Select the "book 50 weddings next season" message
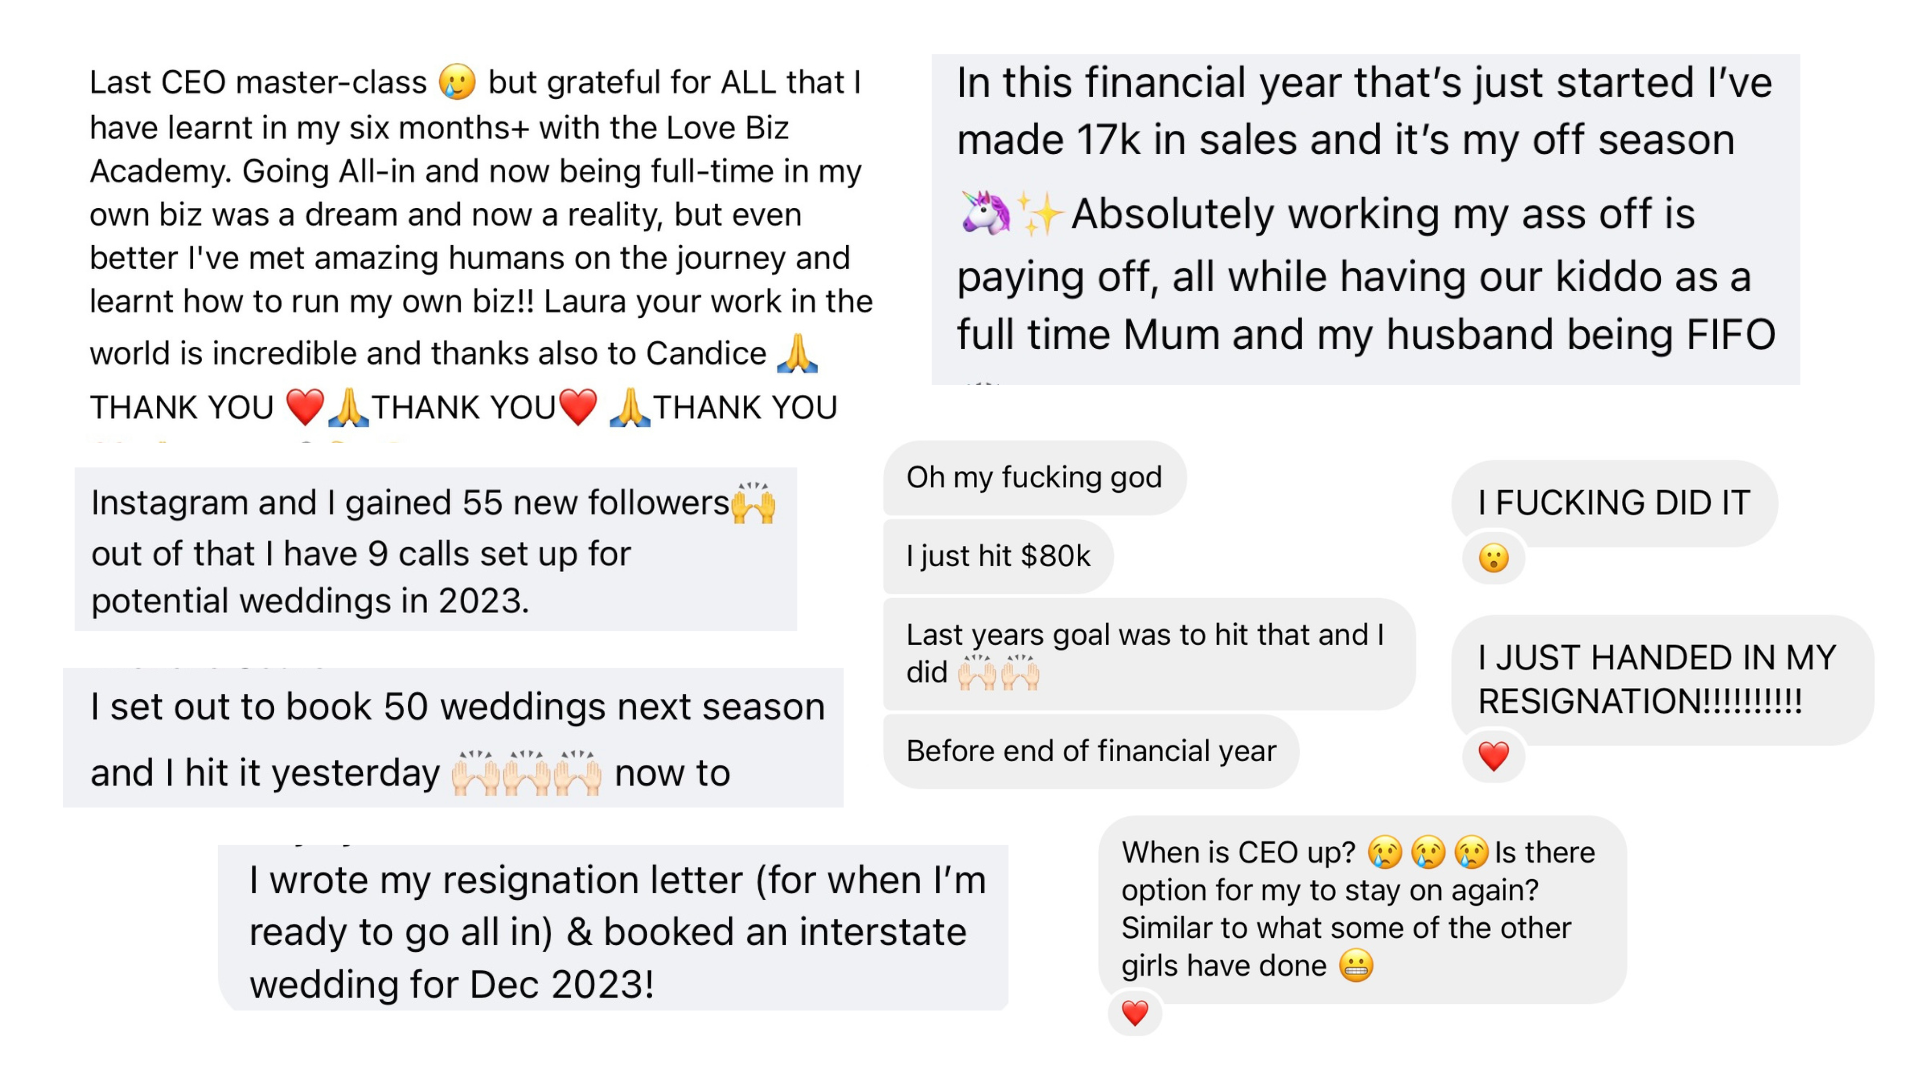 point(453,738)
